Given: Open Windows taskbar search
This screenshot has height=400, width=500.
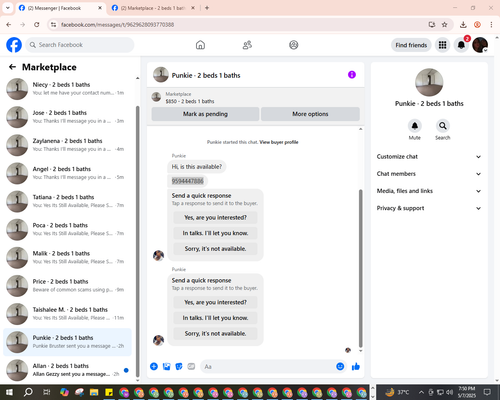Looking at the screenshot, I should [28, 392].
